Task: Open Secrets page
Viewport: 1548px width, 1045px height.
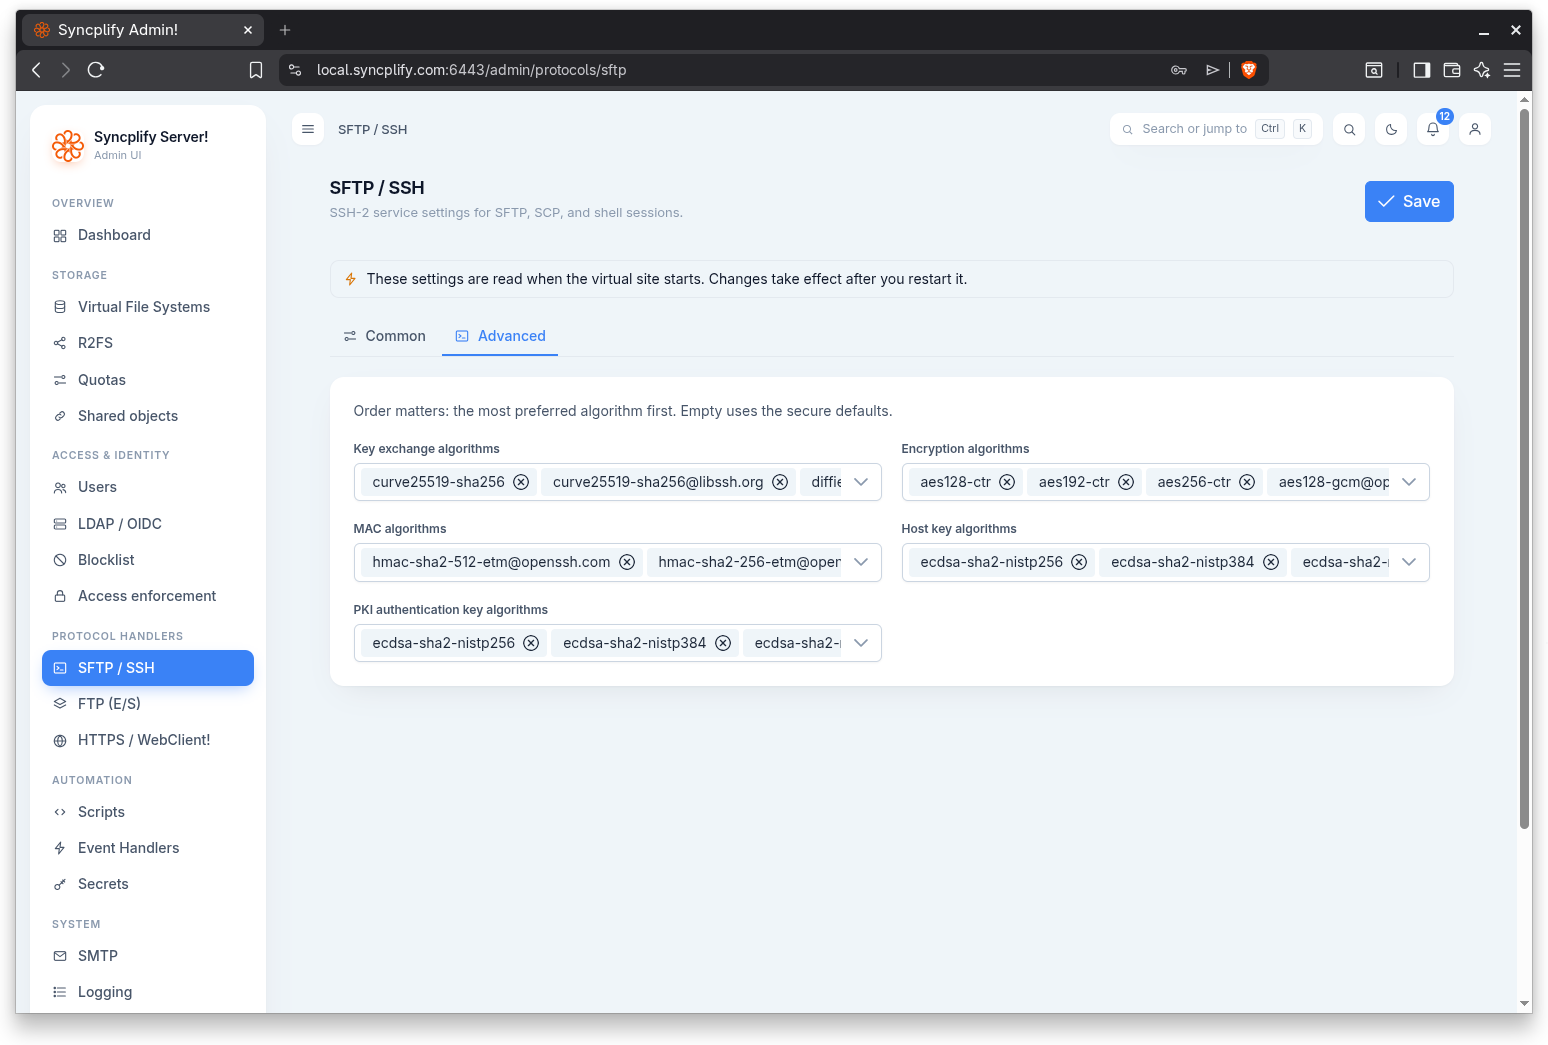Action: click(x=148, y=884)
